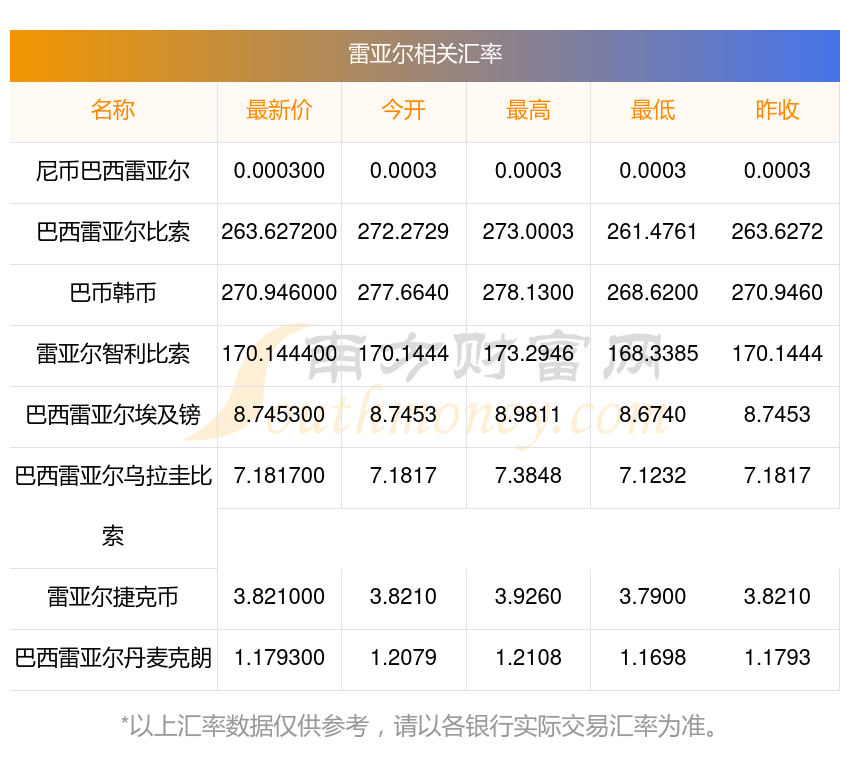Select the highest value 278.1300 for 巴币韩币
Image resolution: width=850 pixels, height=757 pixels.
pos(528,293)
